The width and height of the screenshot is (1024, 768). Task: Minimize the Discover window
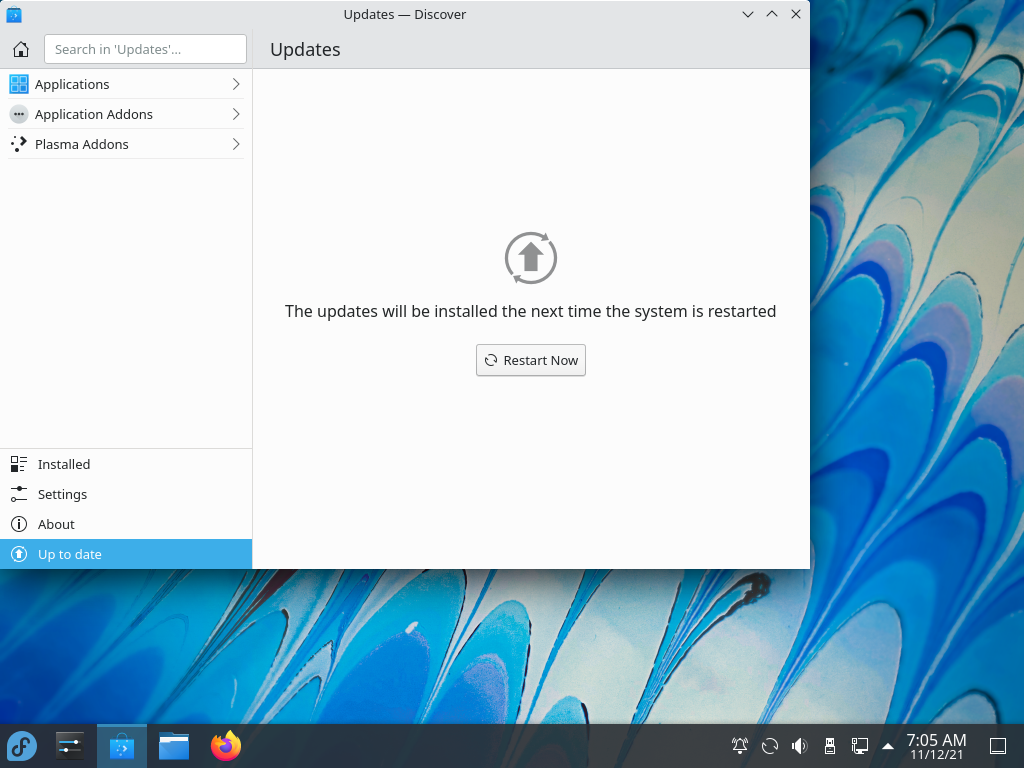pyautogui.click(x=748, y=14)
